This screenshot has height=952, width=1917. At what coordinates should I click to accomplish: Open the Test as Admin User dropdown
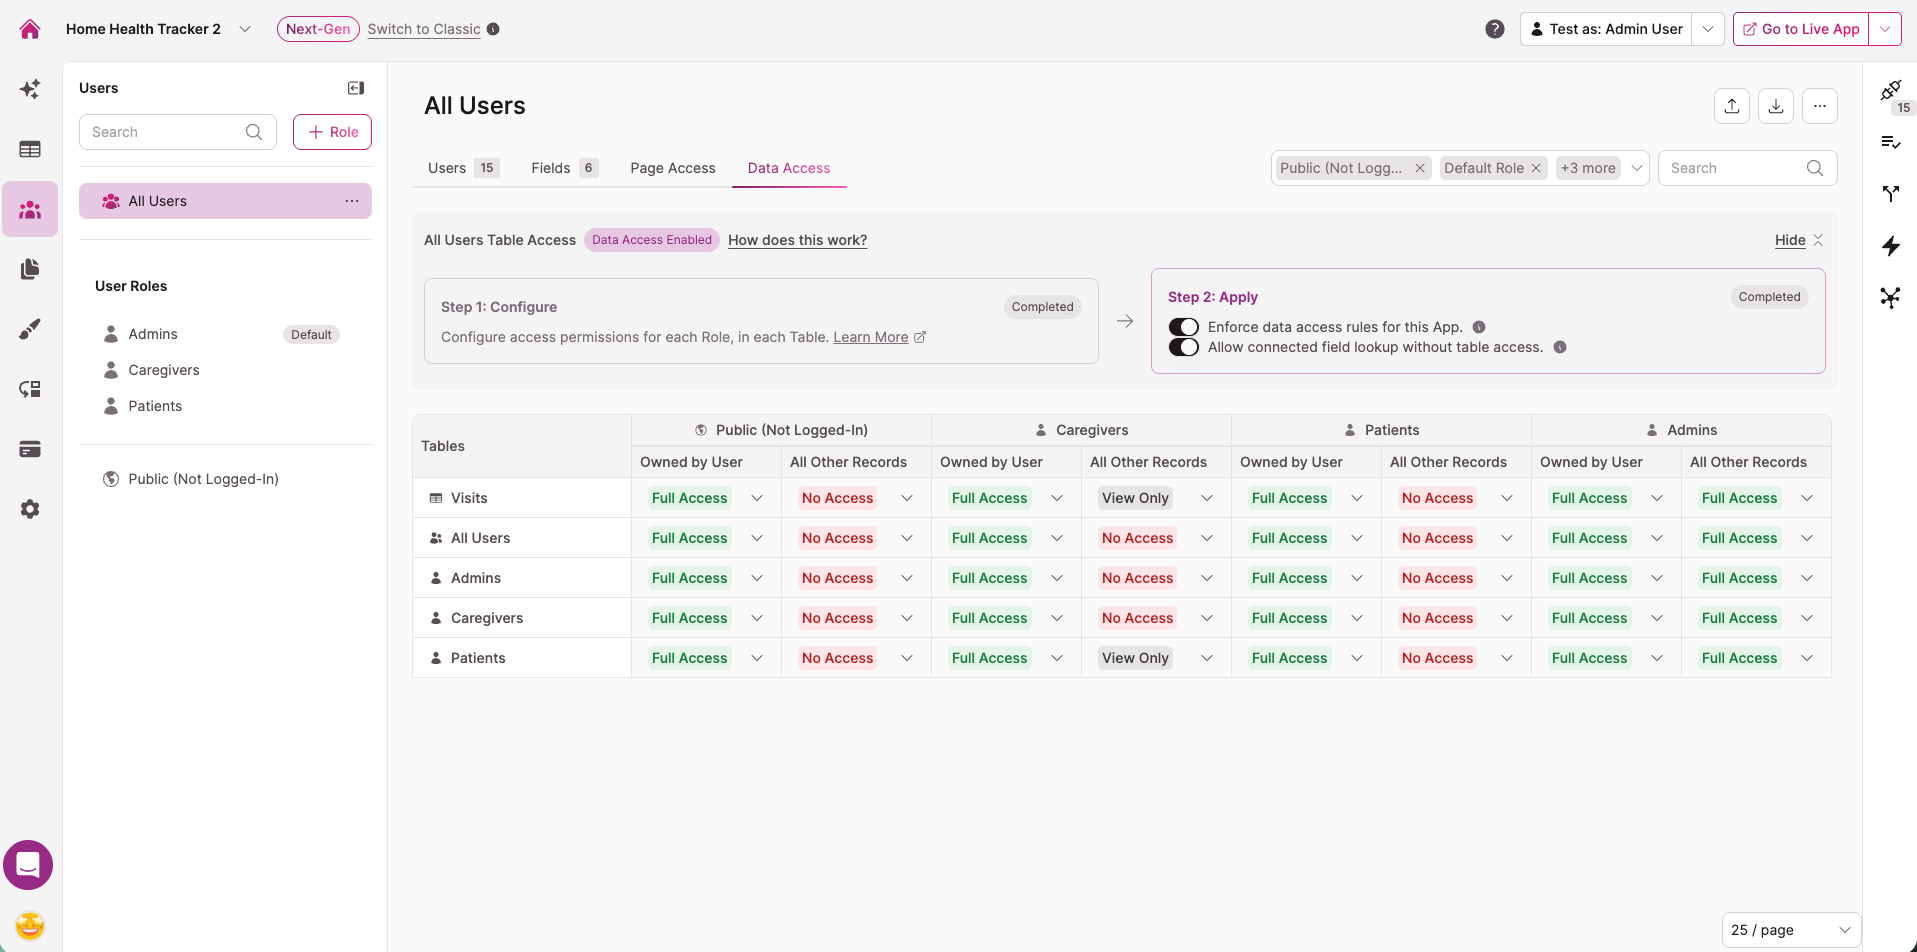tap(1708, 29)
